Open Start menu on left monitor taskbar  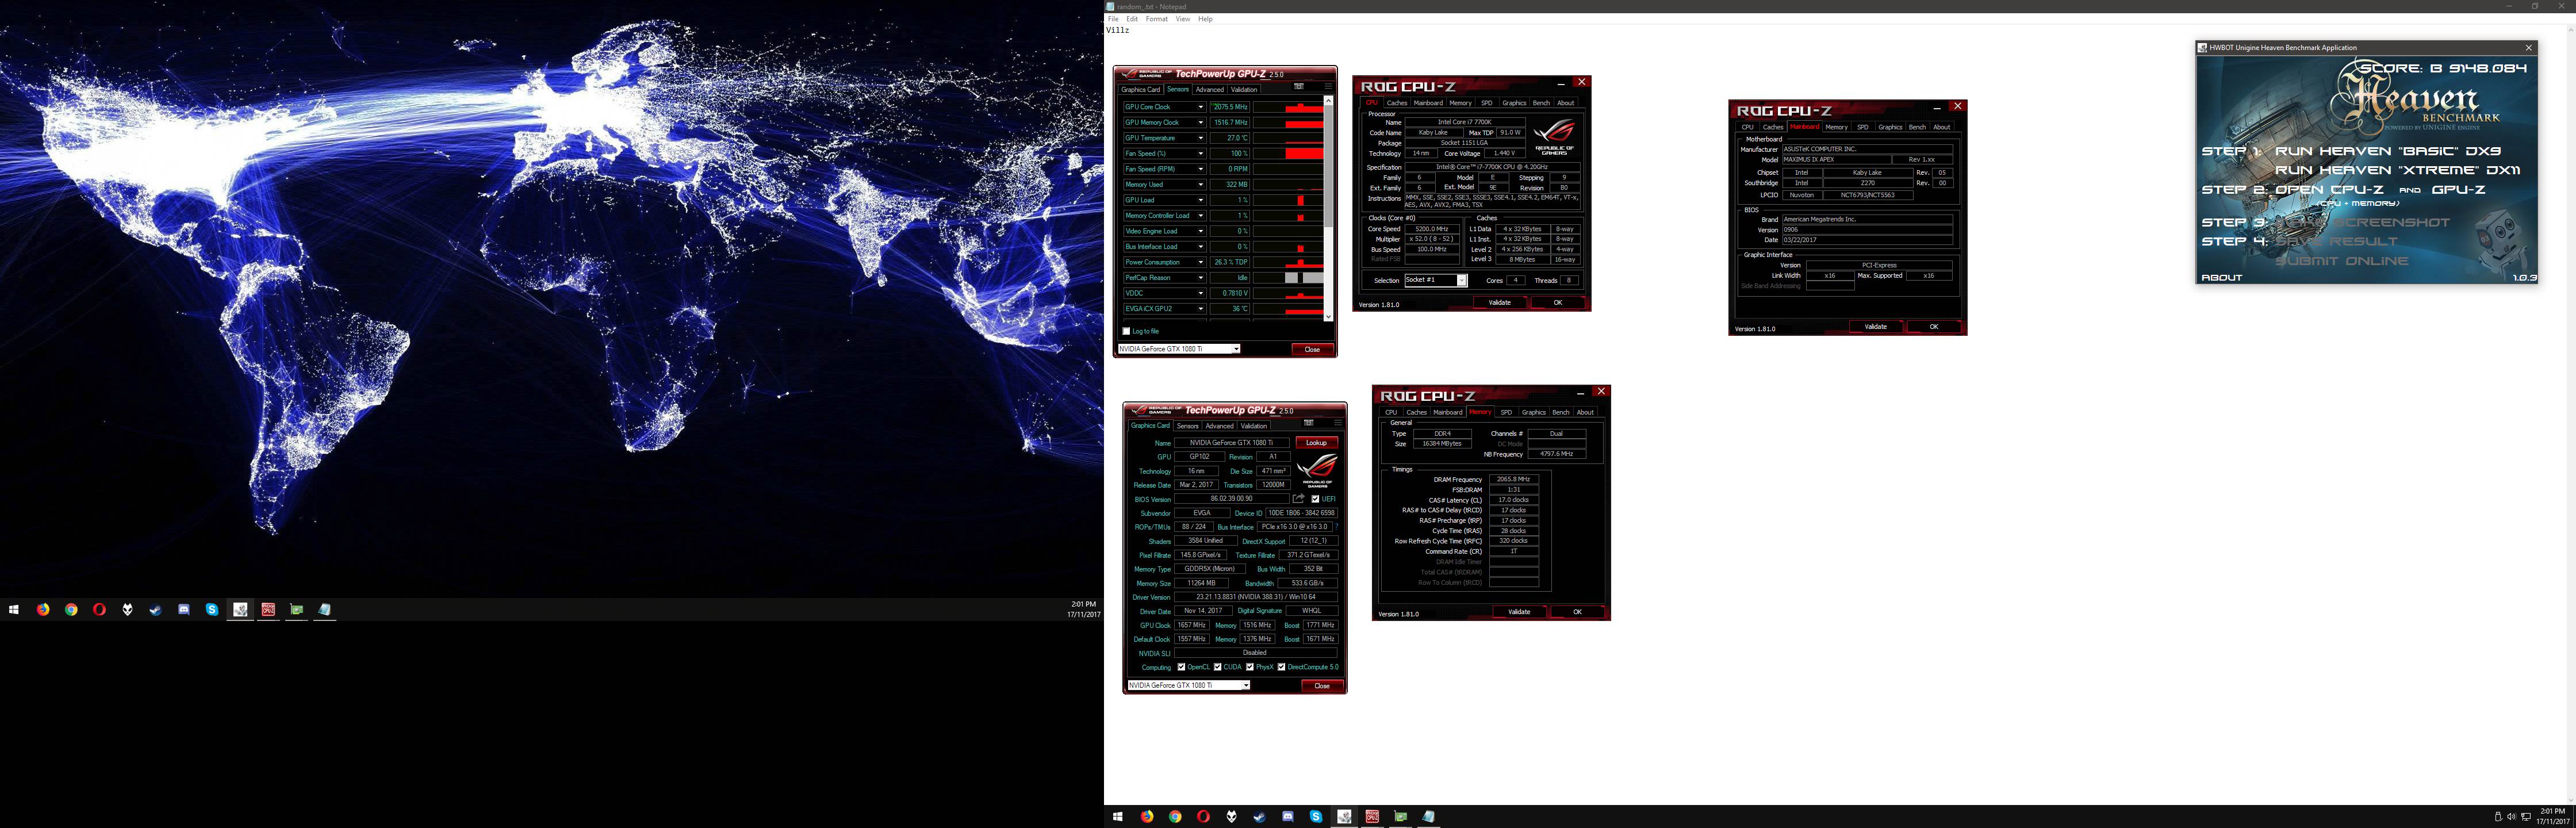tap(14, 609)
